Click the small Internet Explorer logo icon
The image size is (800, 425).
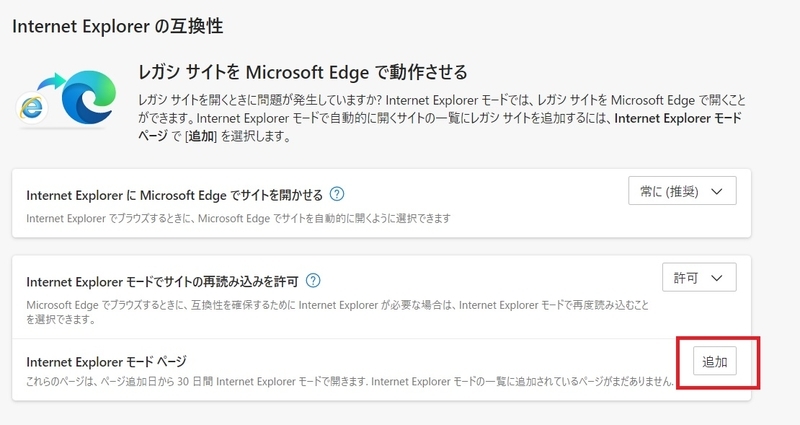click(x=34, y=110)
